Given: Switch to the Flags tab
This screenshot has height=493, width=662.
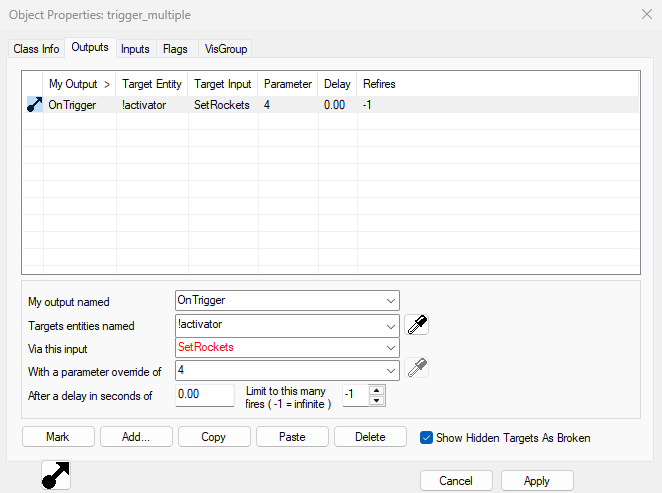Looking at the screenshot, I should 175,48.
